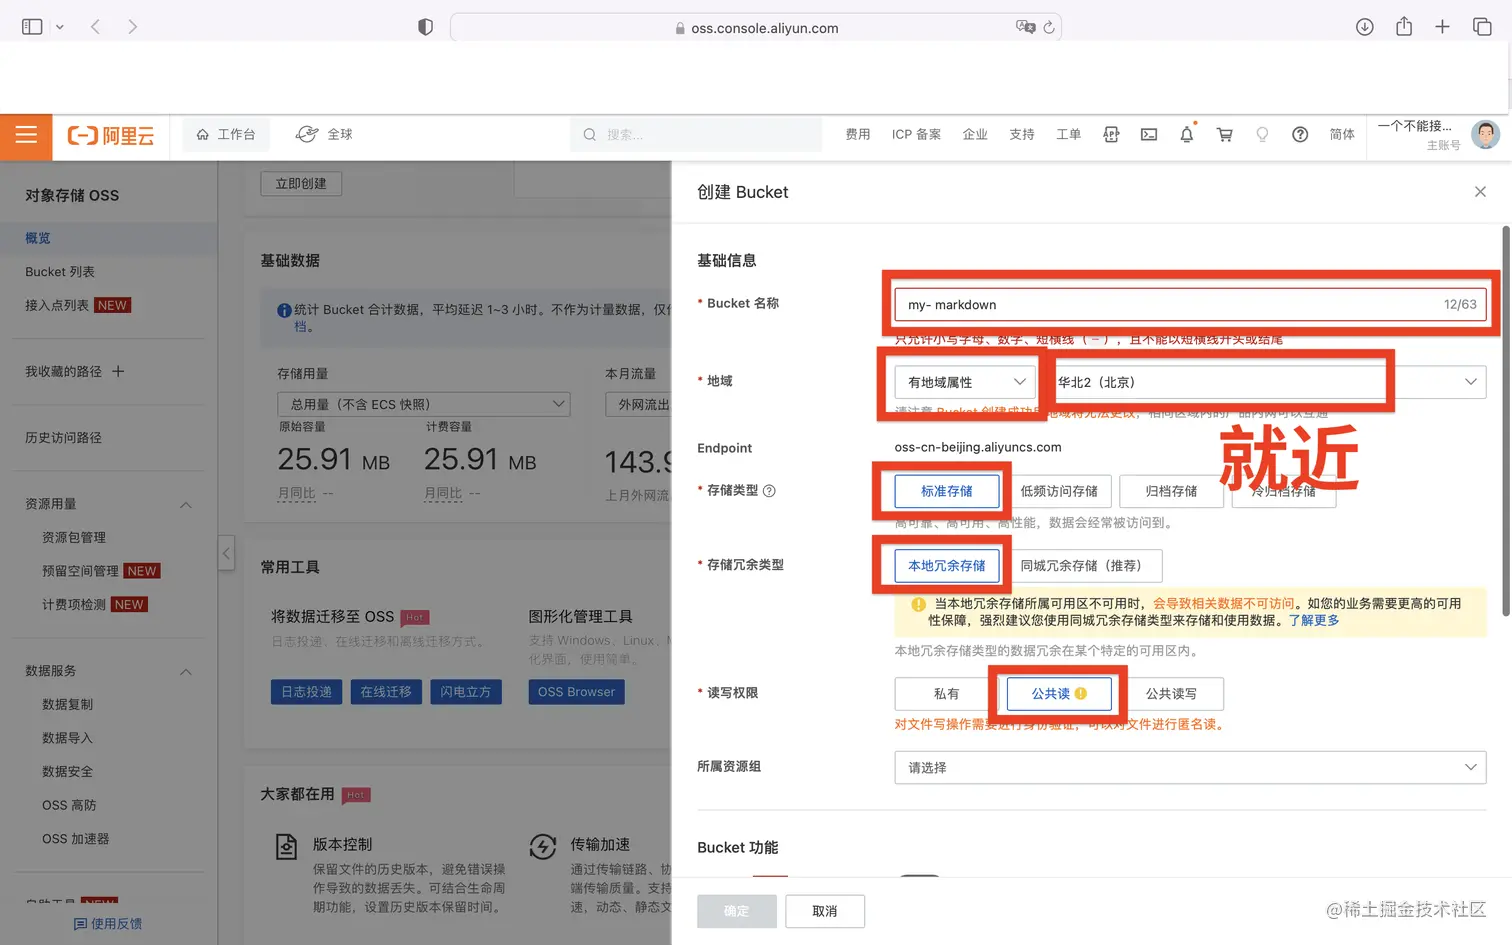
Task: Click the 取消 button
Action: (825, 911)
